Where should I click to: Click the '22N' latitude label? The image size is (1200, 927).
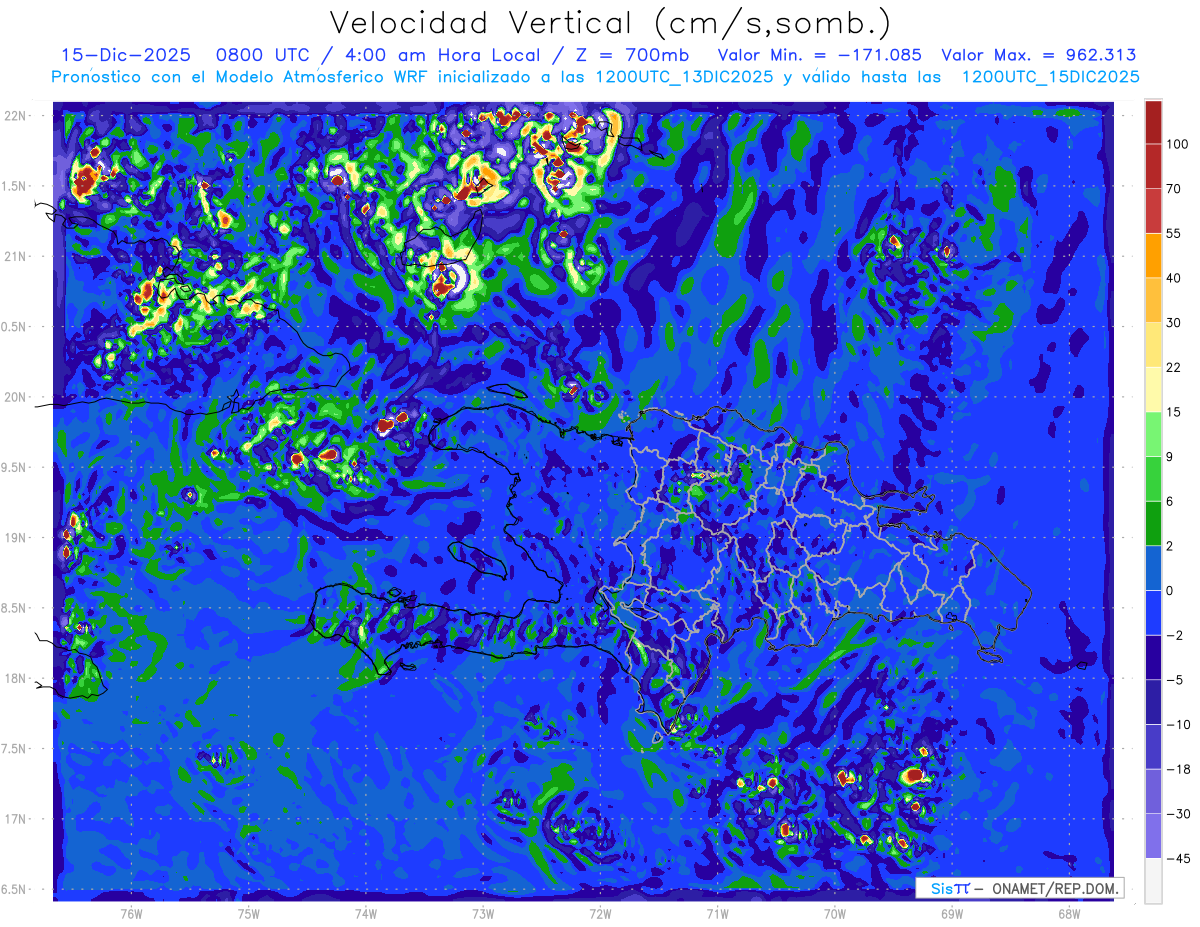(x=17, y=115)
